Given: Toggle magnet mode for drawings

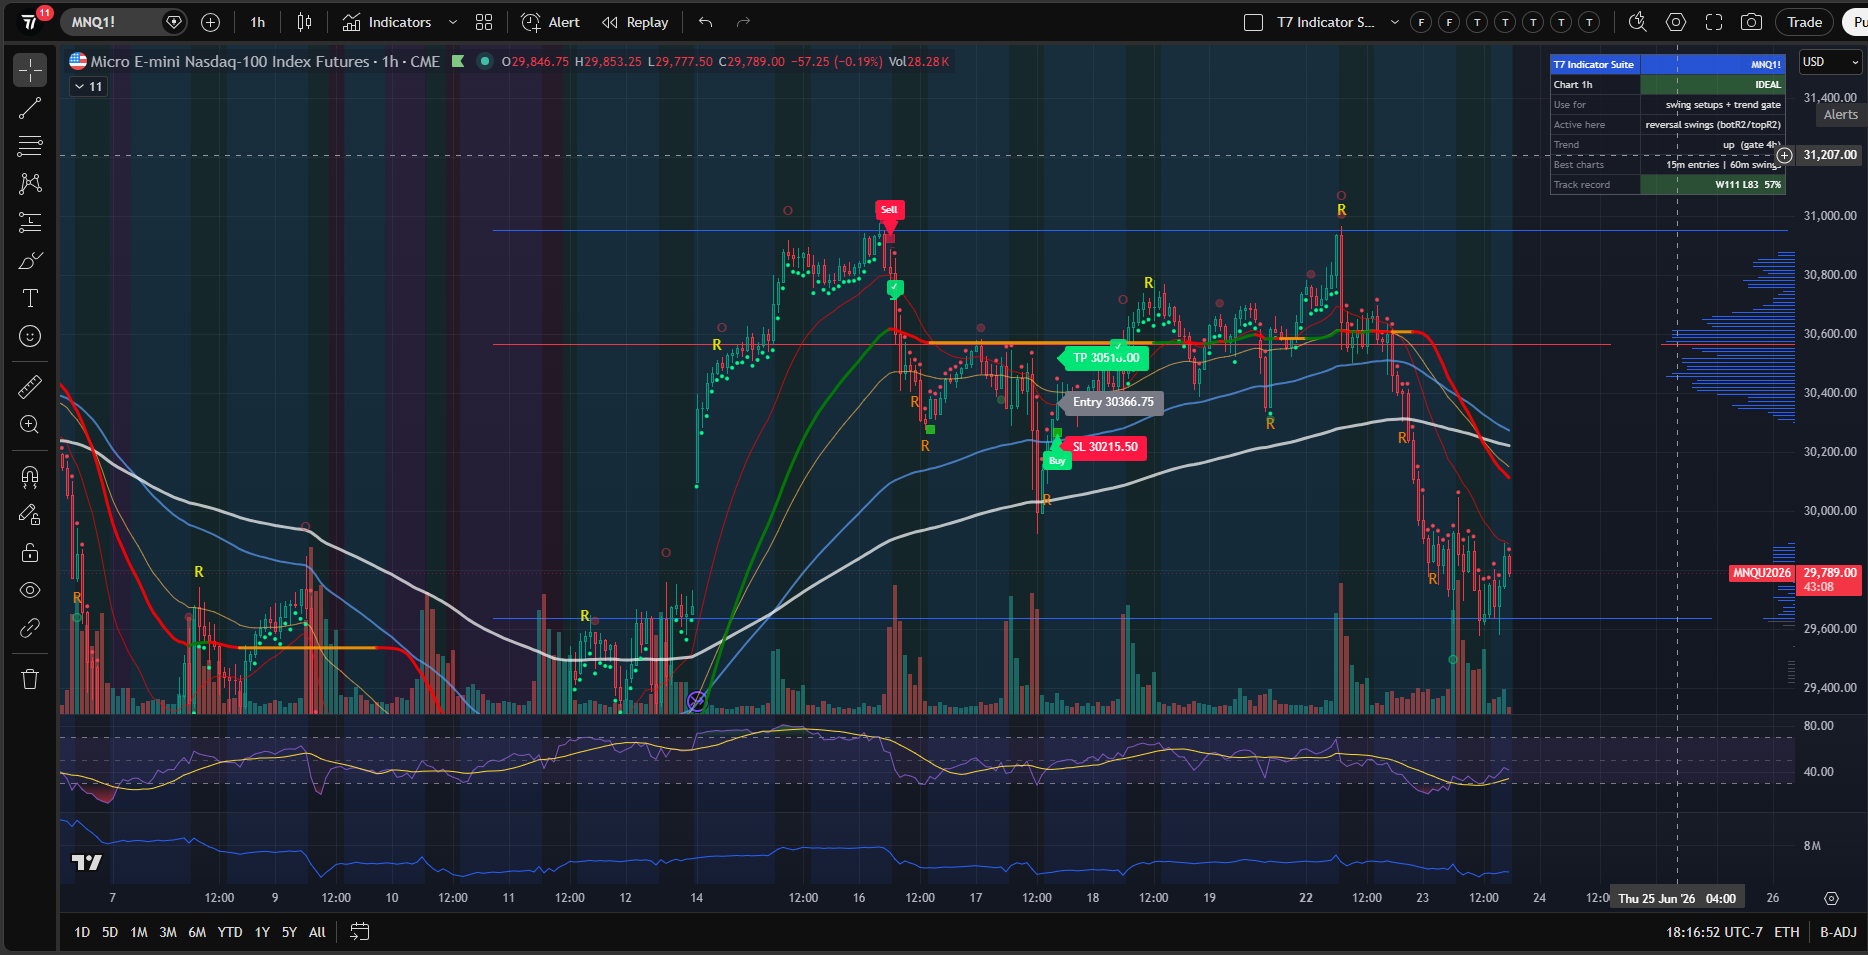Looking at the screenshot, I should [x=30, y=476].
